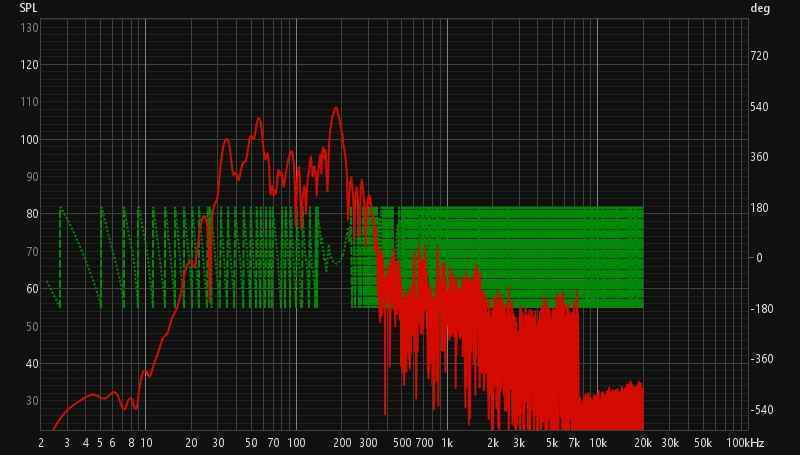
Task: Pick the -540 degree axis label
Action: coord(762,410)
